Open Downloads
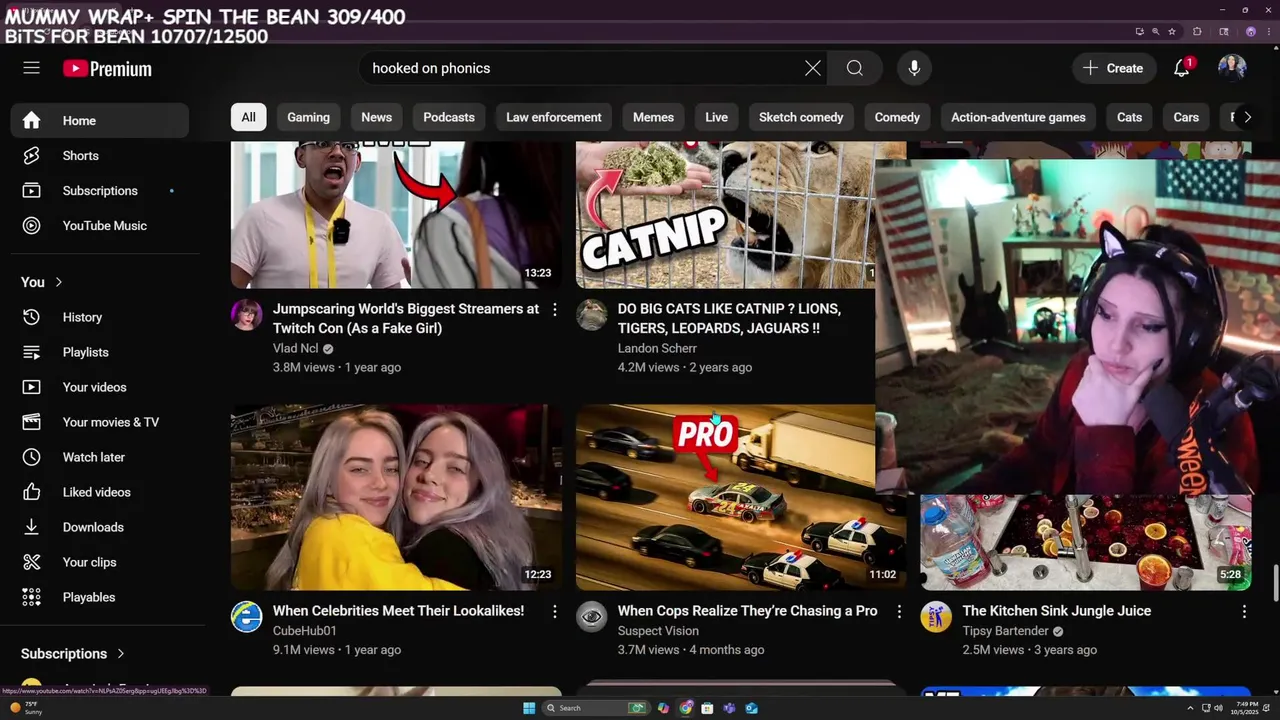Image resolution: width=1280 pixels, height=720 pixels. (x=100, y=527)
